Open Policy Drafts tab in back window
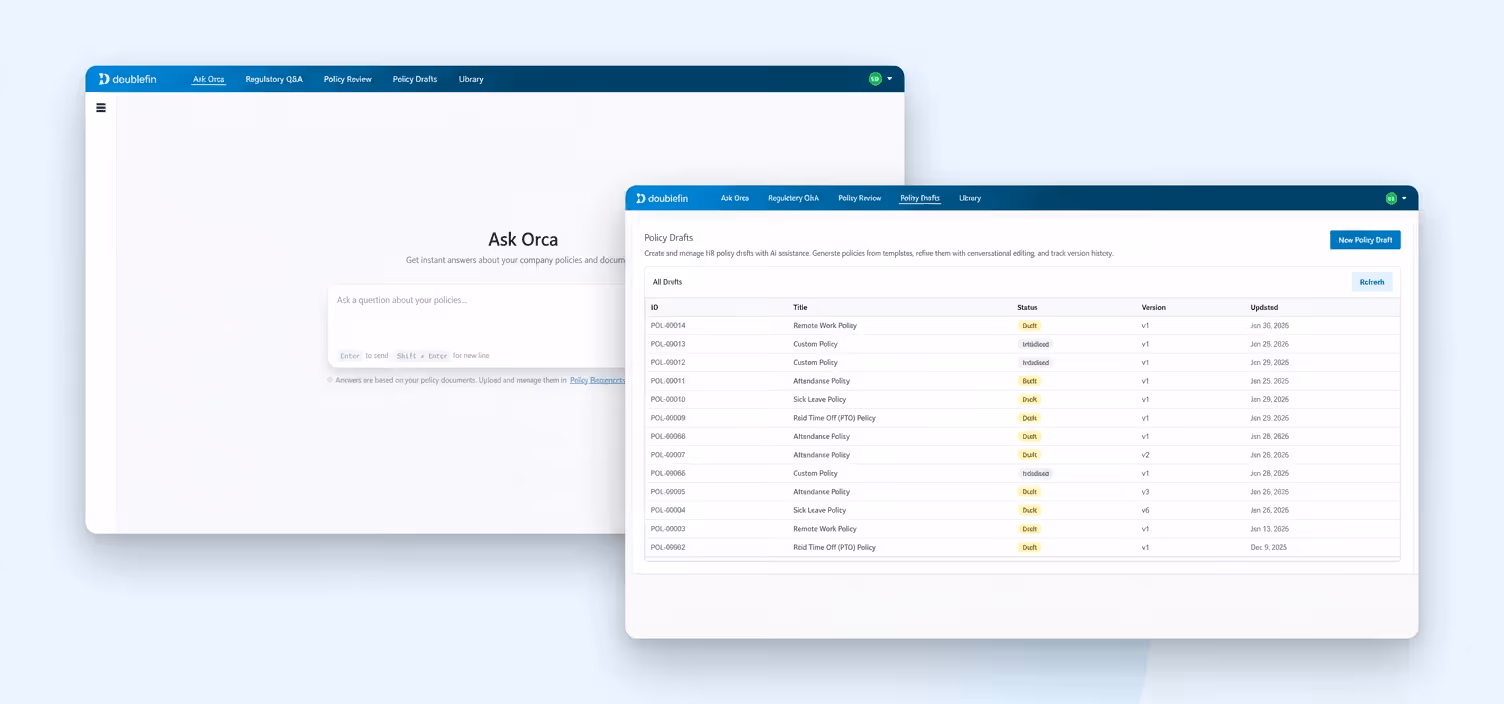The width and height of the screenshot is (1504, 704). pyautogui.click(x=415, y=79)
